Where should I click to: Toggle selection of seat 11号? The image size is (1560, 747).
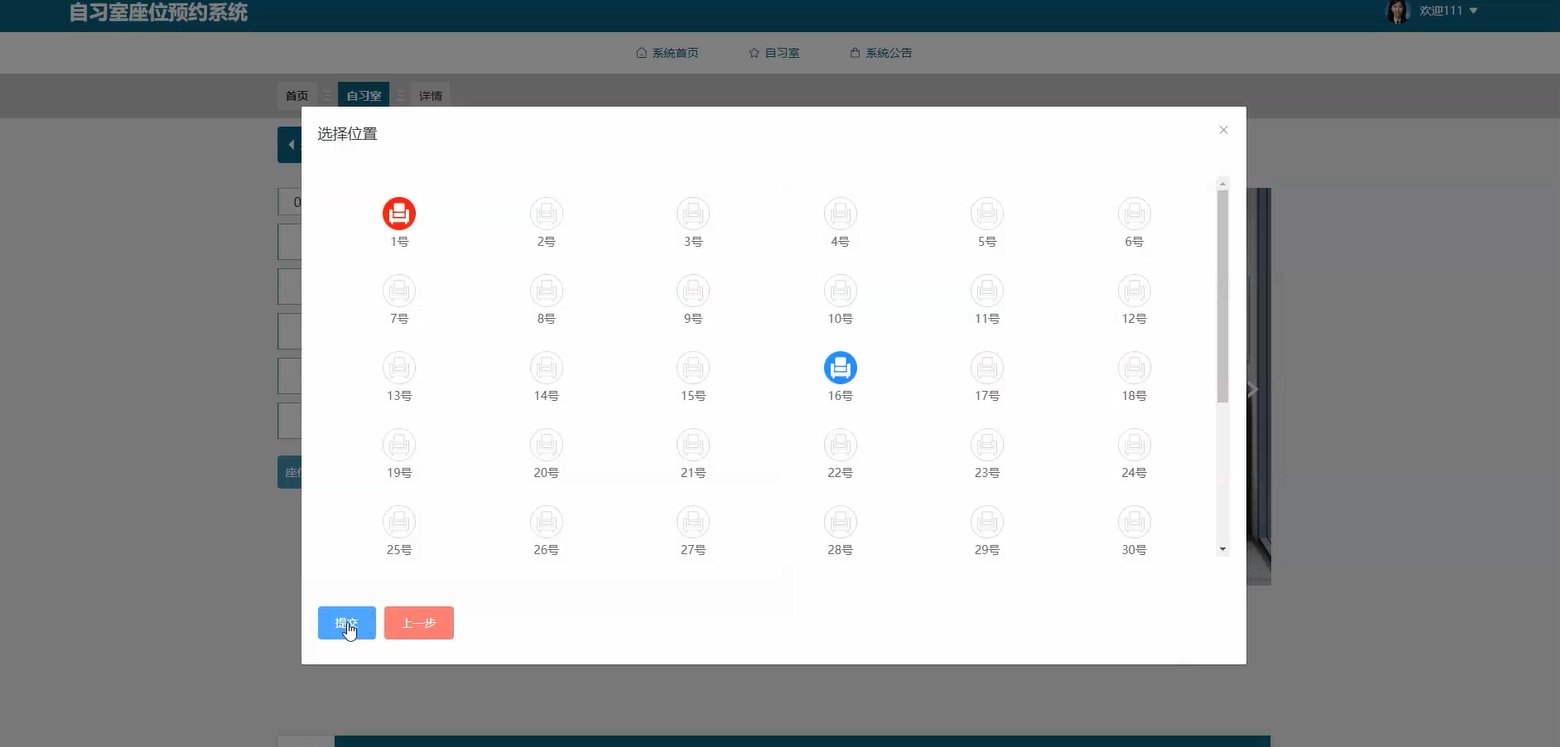tap(987, 290)
